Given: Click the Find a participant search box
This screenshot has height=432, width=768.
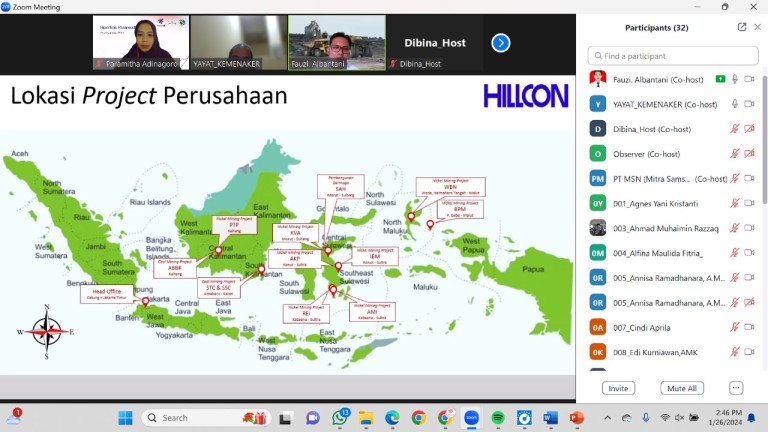Looking at the screenshot, I should [x=672, y=56].
